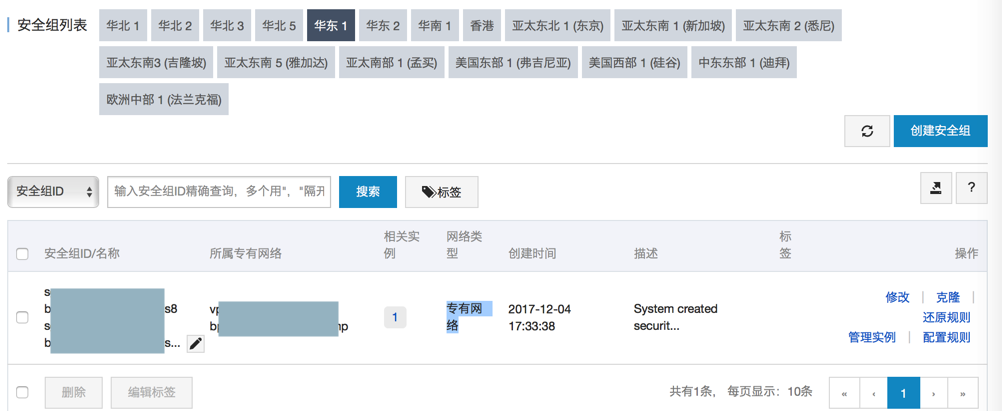Click the export list icon button
The height and width of the screenshot is (411, 1002).
point(936,188)
